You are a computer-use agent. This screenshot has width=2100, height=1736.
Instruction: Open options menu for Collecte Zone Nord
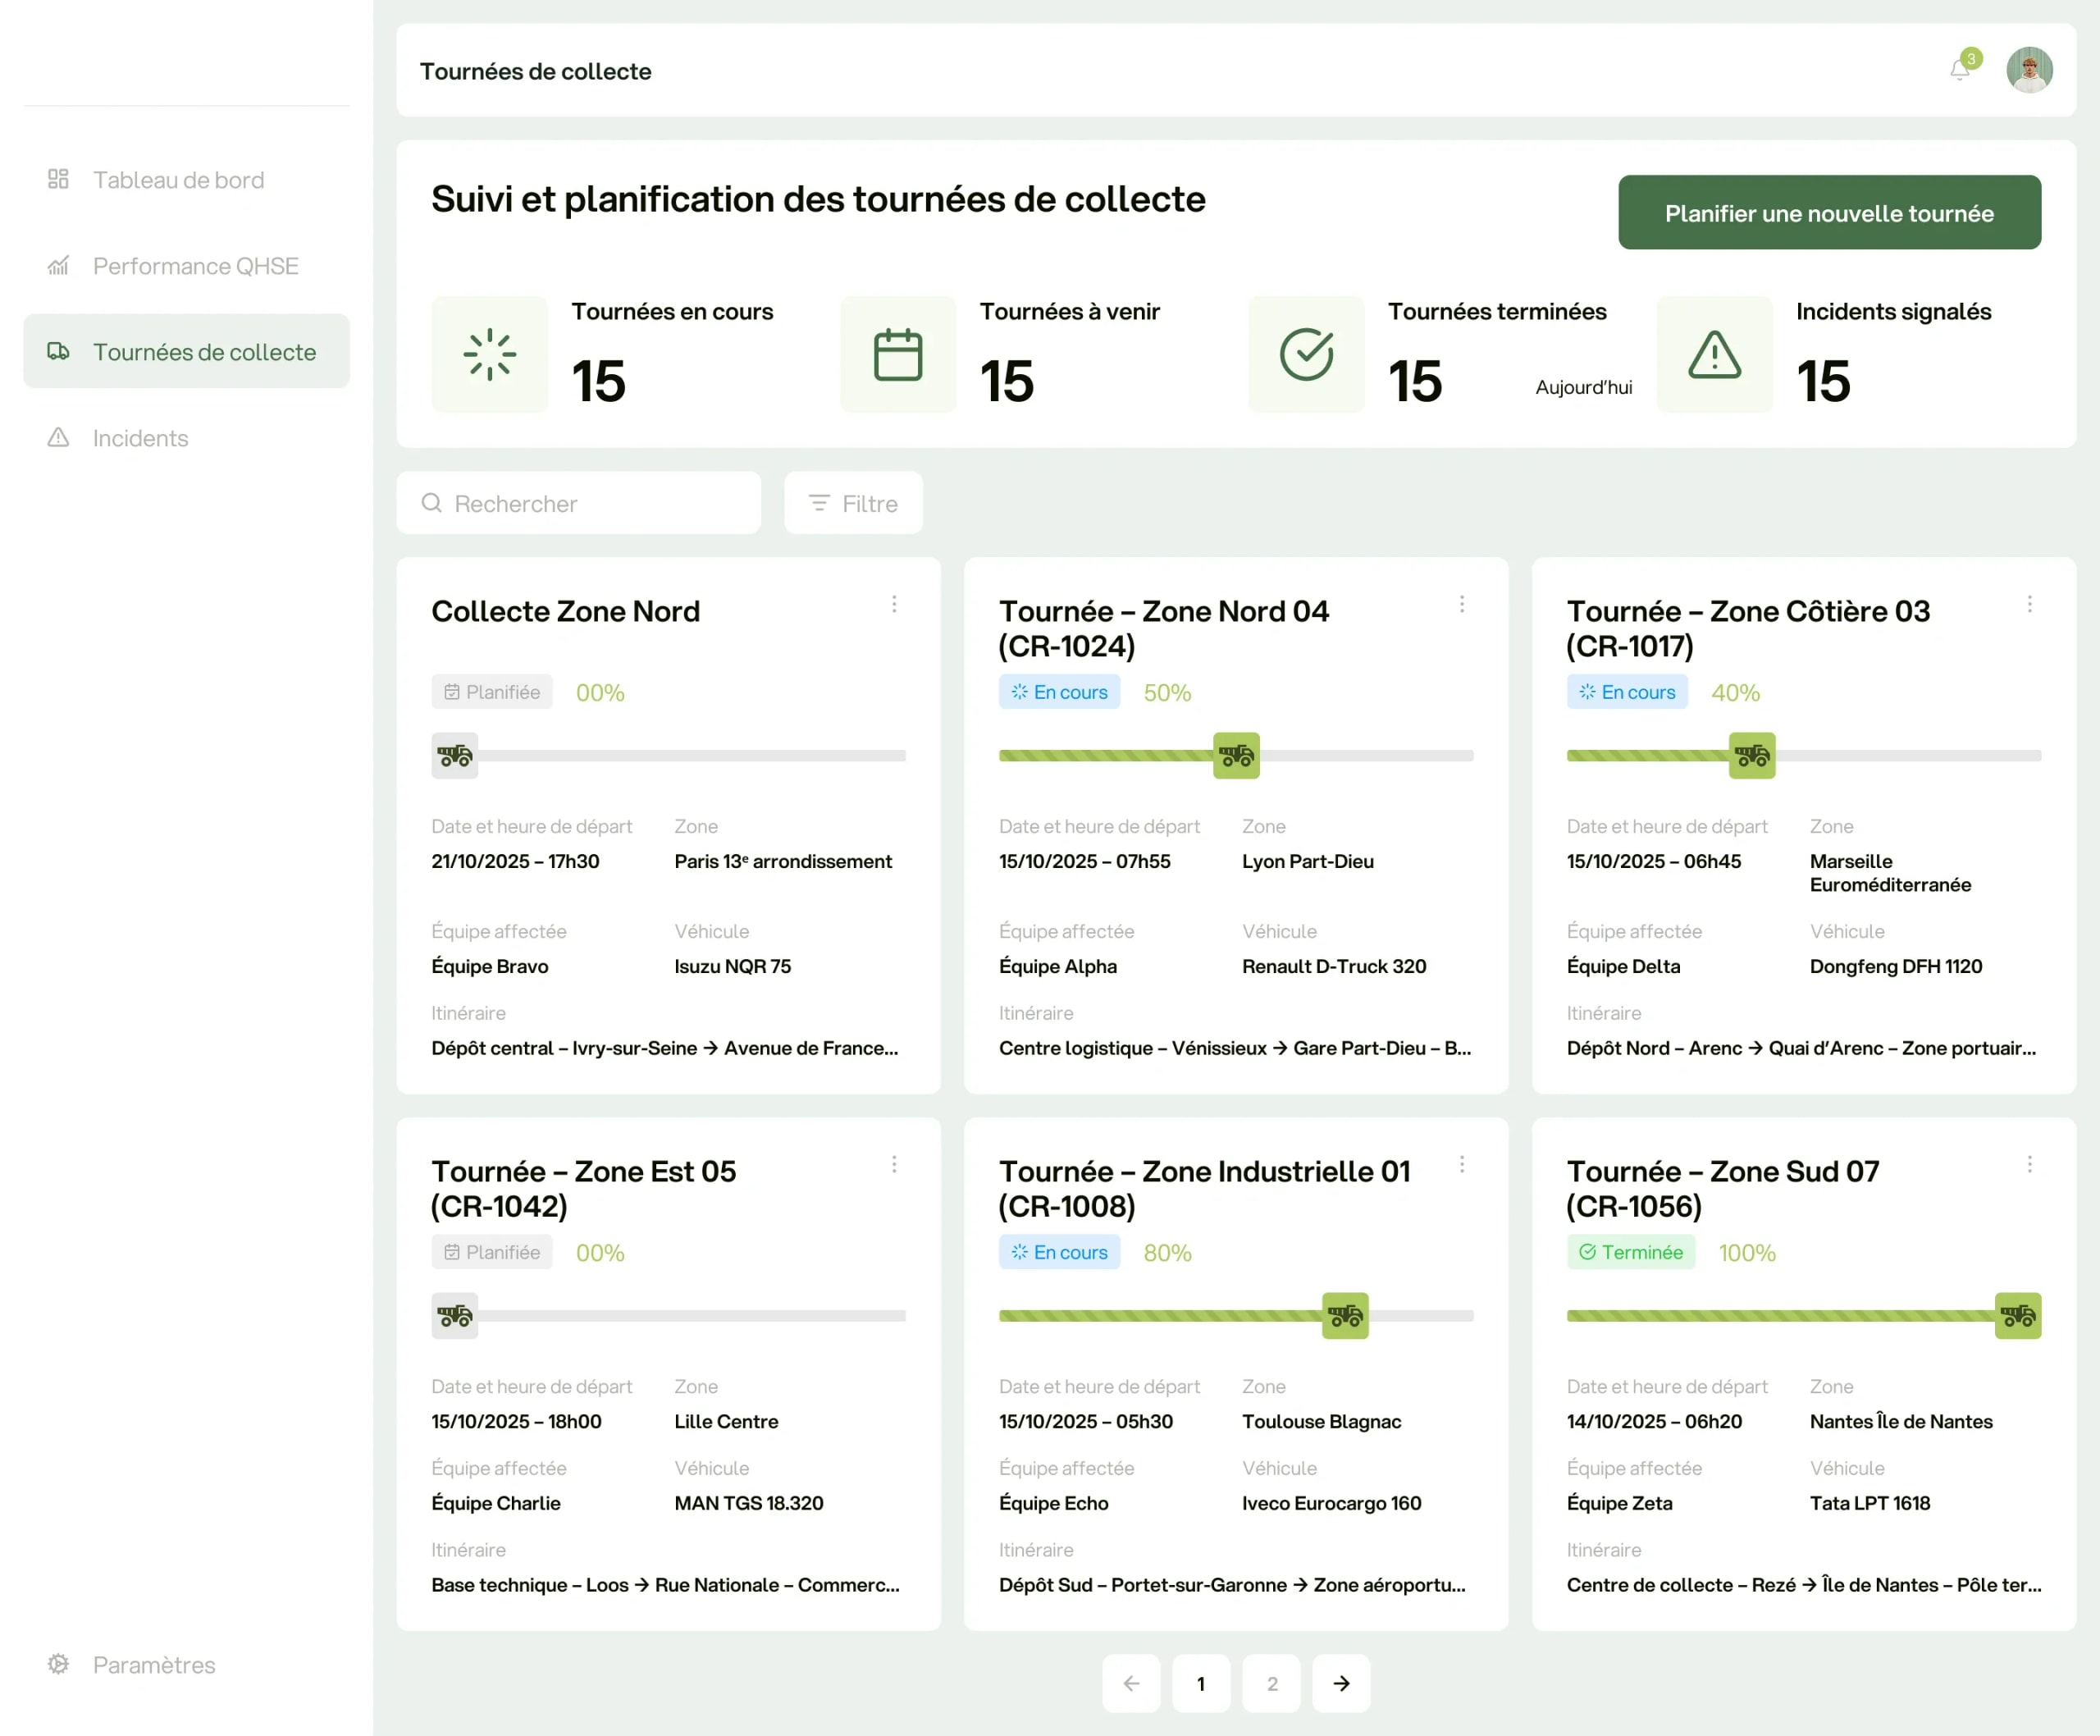coord(894,603)
